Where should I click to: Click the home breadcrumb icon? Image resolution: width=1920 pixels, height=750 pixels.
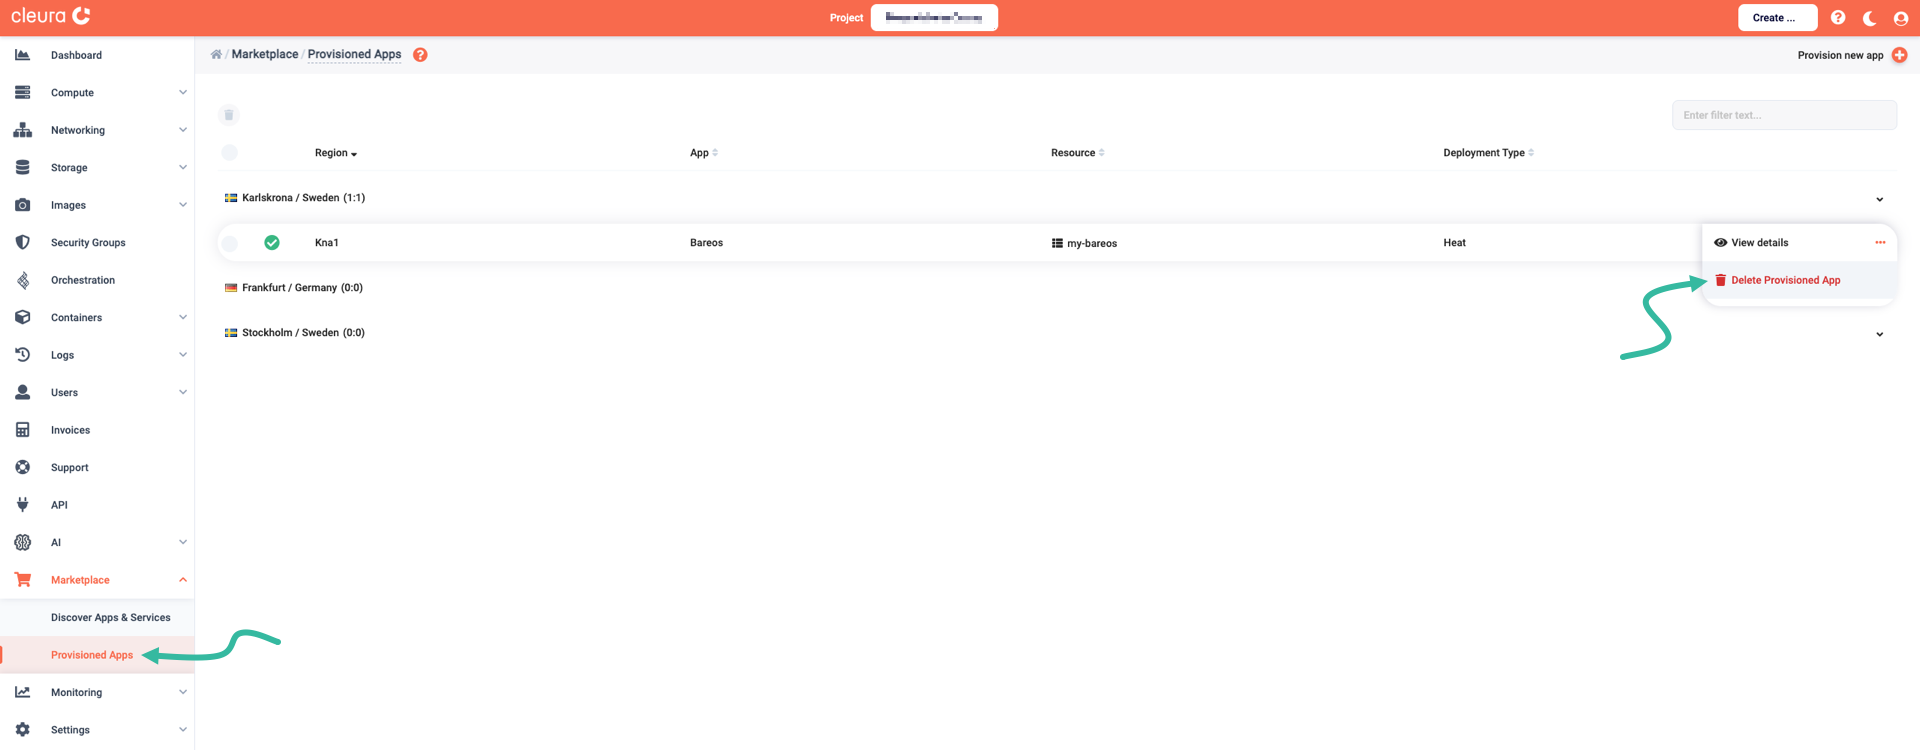coord(216,55)
